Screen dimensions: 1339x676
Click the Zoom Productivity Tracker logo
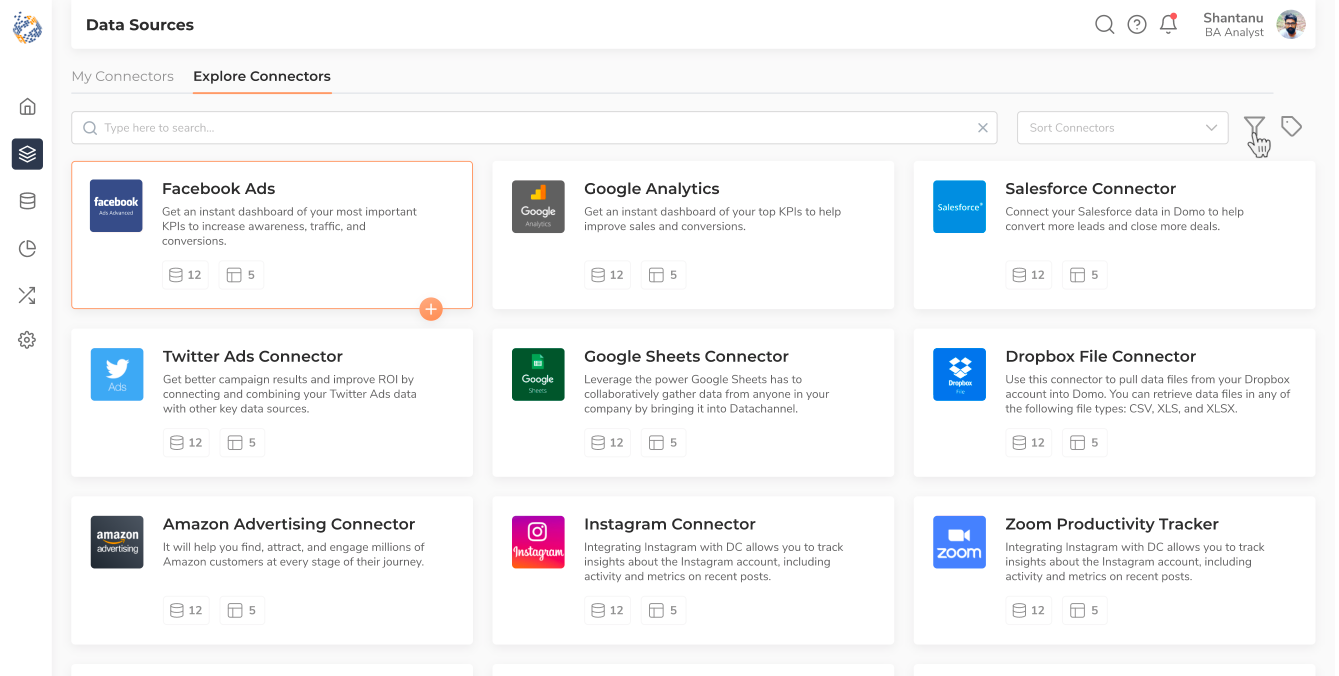959,542
